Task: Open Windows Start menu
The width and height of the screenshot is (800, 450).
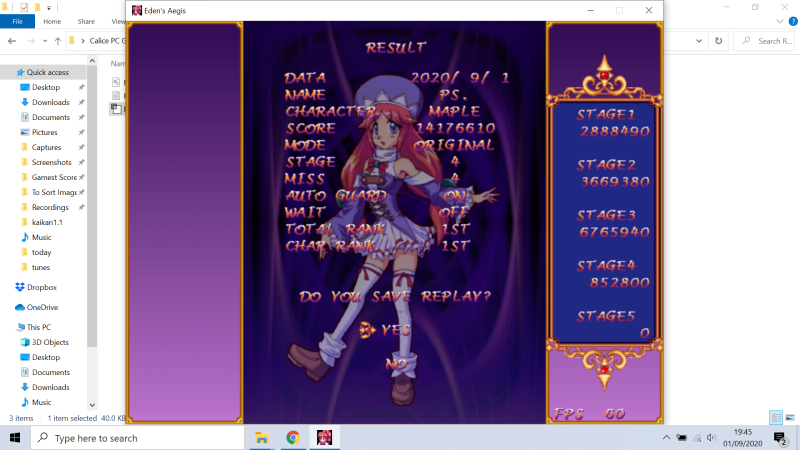Action: click(x=15, y=438)
